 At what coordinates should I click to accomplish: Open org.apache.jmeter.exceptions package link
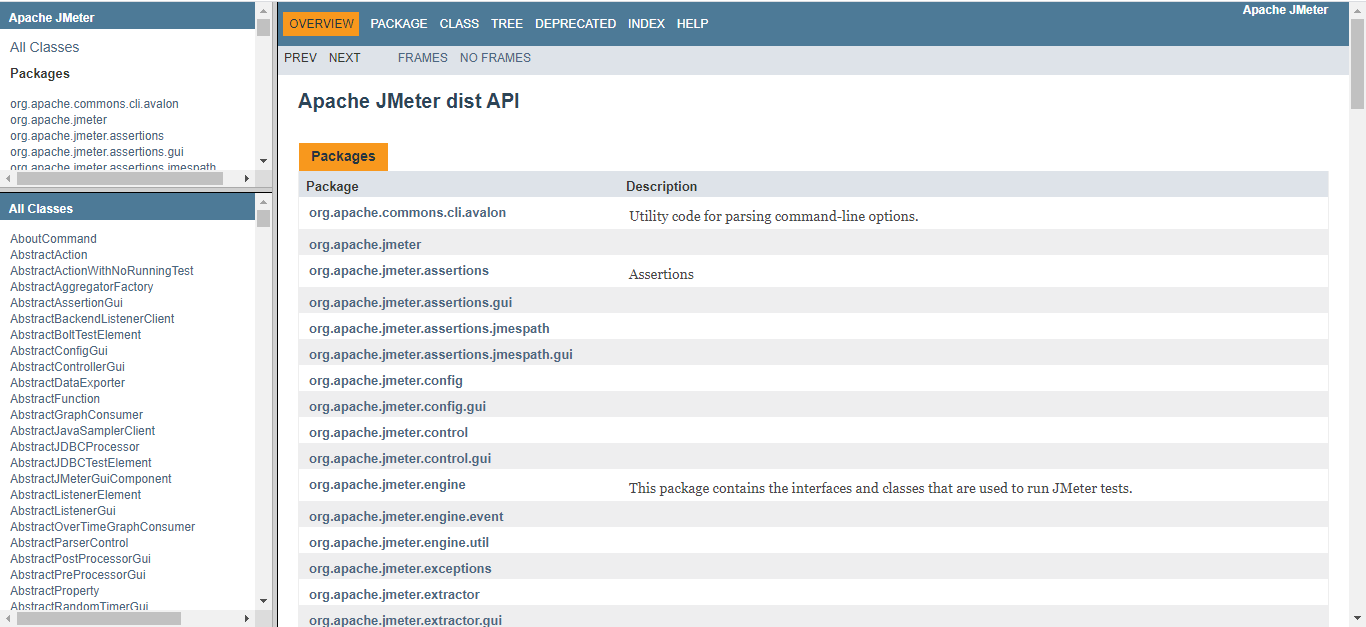pyautogui.click(x=400, y=569)
